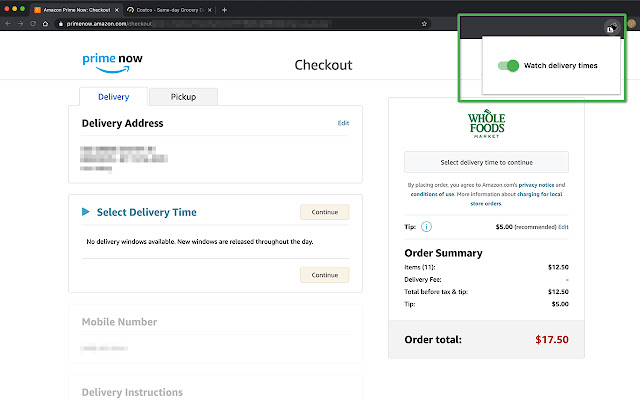Screen dimensions: 640x400
Task: Click the Whole Foods Market logo
Action: click(x=486, y=124)
